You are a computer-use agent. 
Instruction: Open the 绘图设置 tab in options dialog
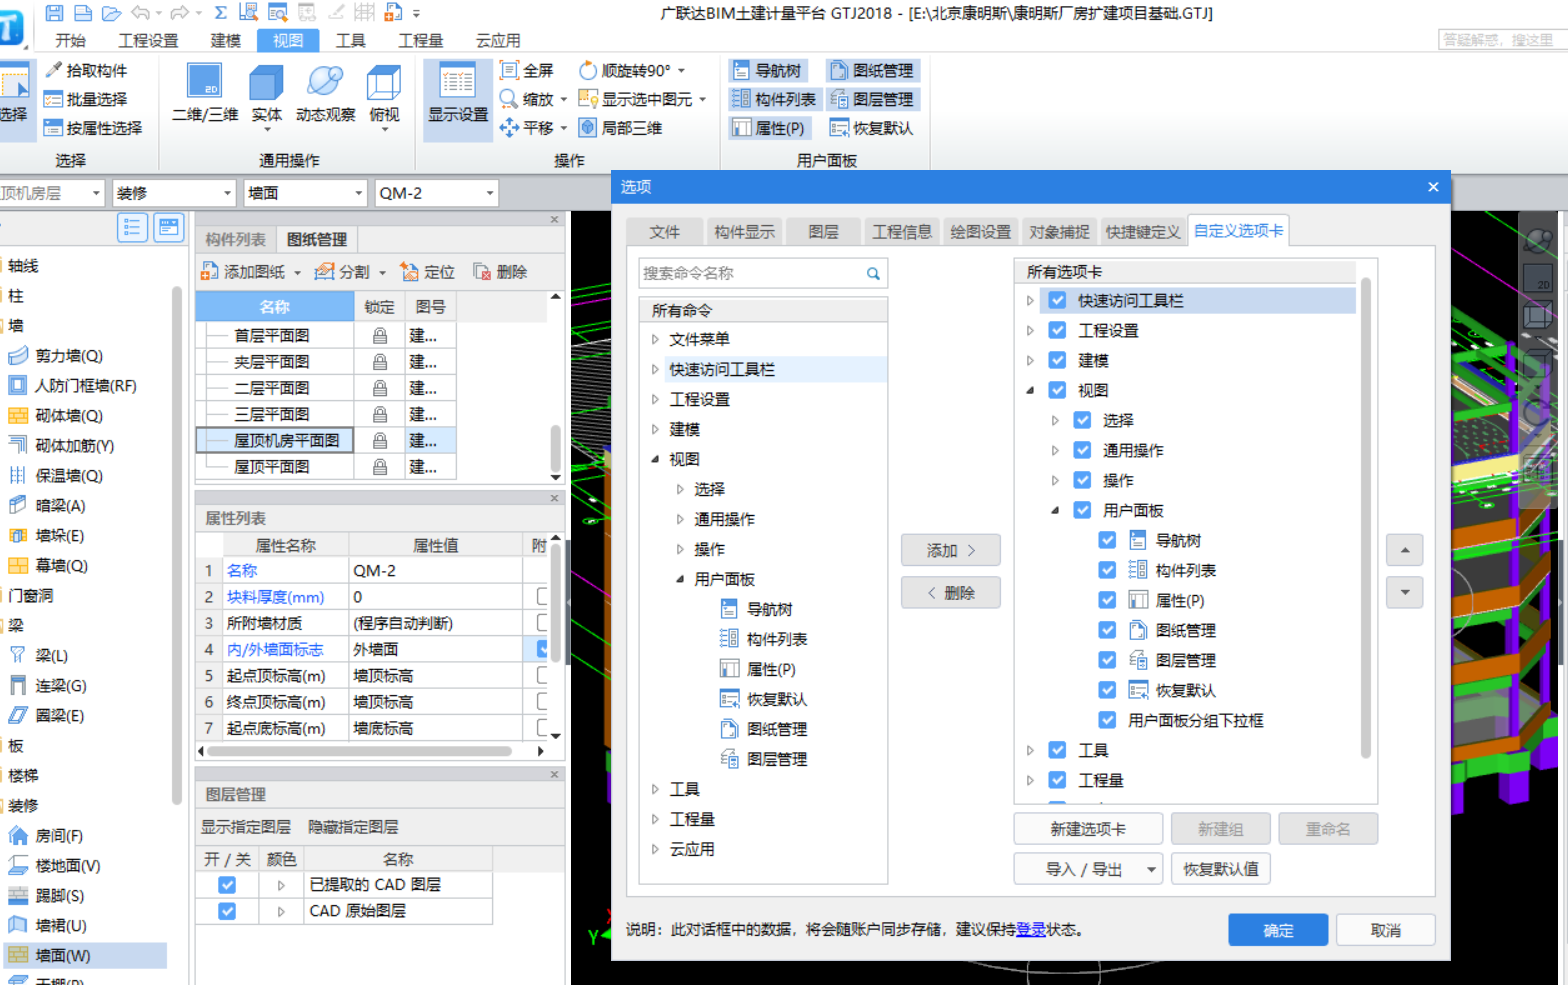[x=980, y=232]
